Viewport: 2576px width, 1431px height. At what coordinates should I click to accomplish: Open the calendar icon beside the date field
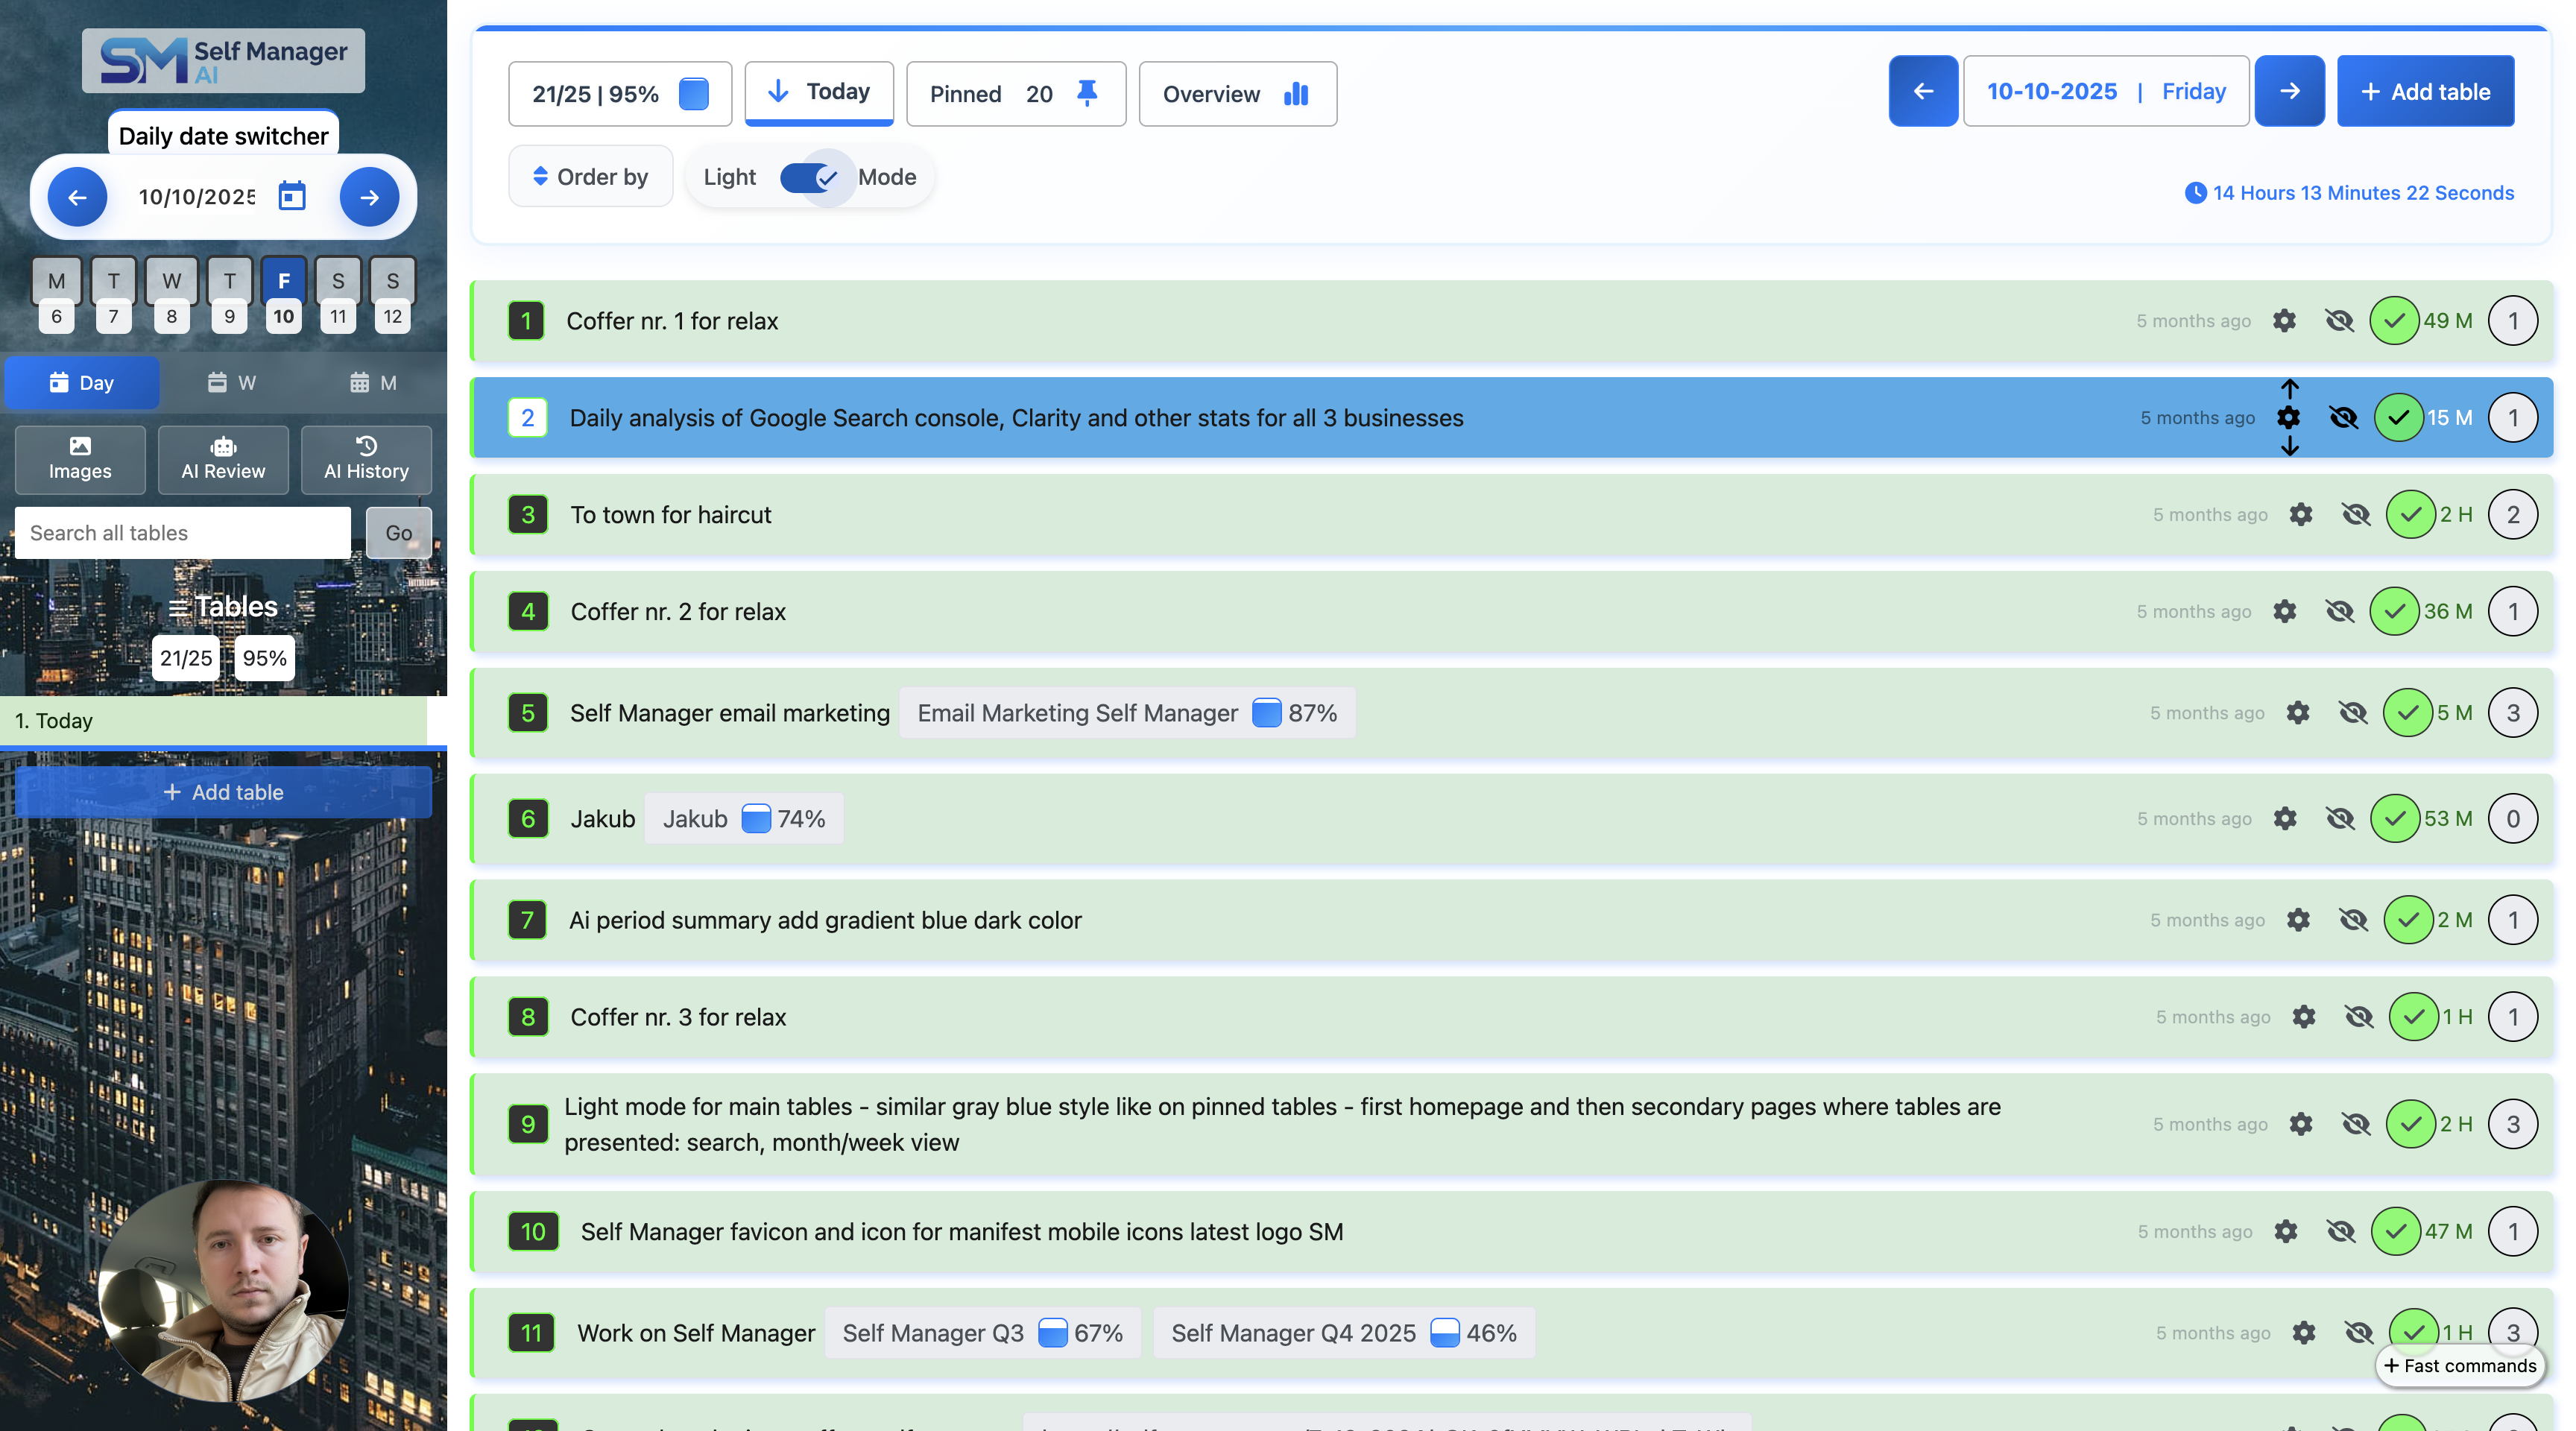tap(291, 197)
